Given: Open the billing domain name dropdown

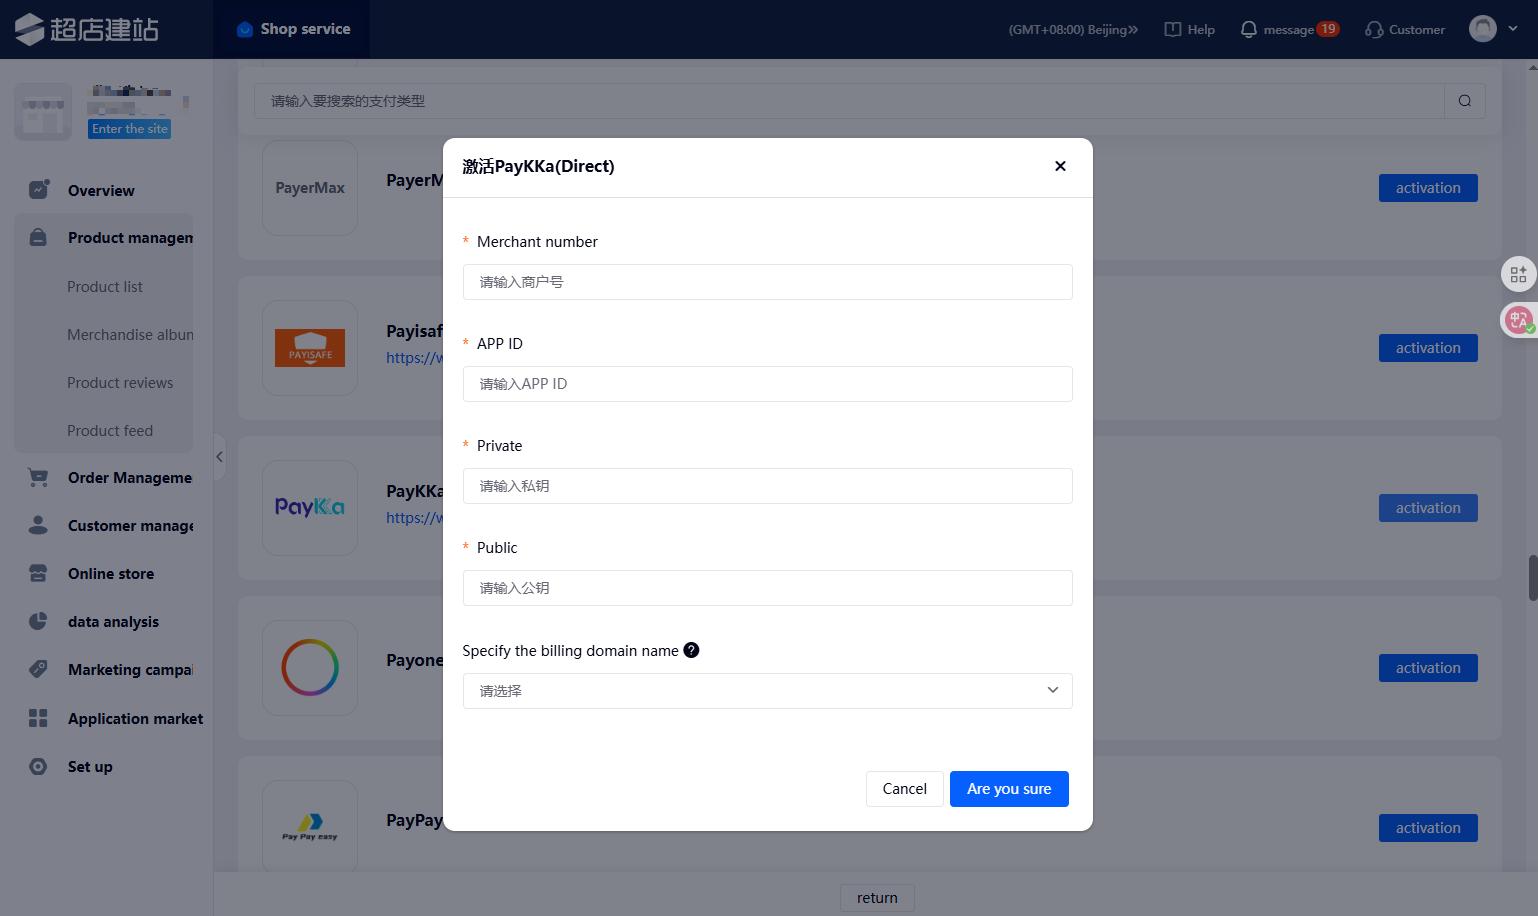Looking at the screenshot, I should click(x=767, y=691).
